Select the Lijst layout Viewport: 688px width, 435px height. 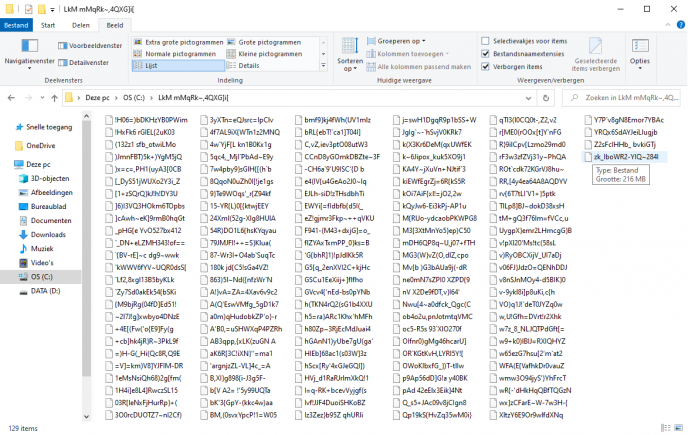(178, 65)
